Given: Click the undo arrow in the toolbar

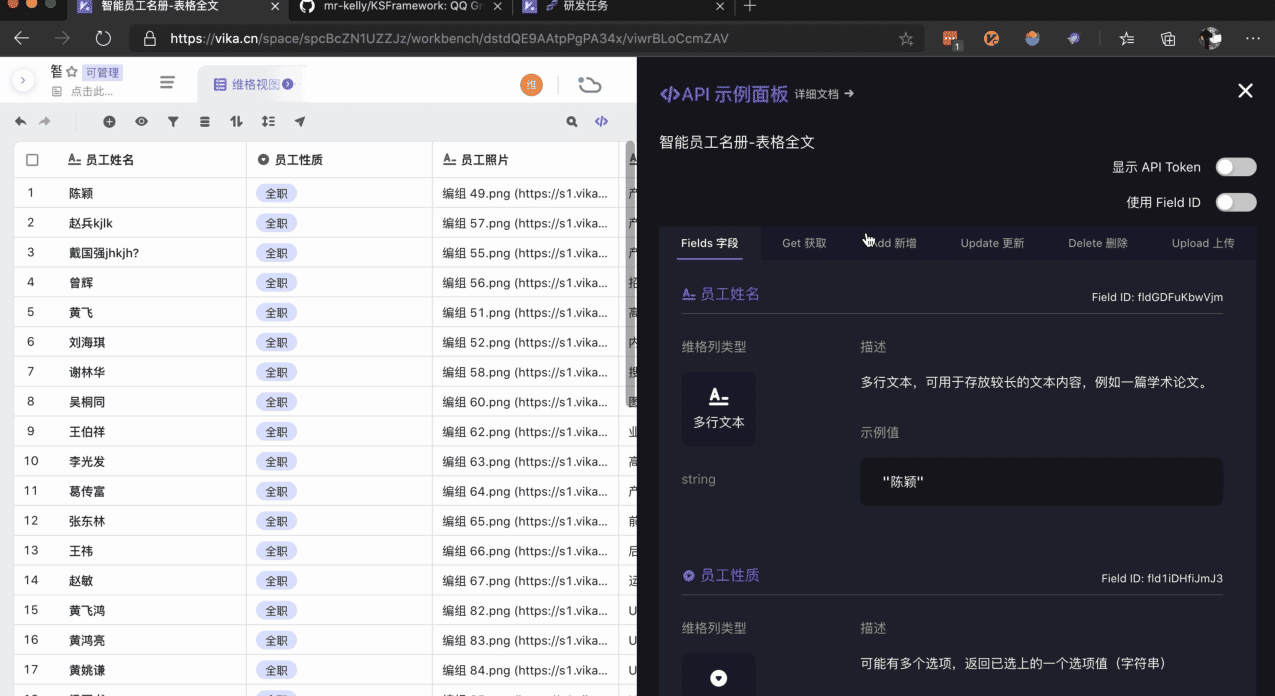Looking at the screenshot, I should click(20, 121).
